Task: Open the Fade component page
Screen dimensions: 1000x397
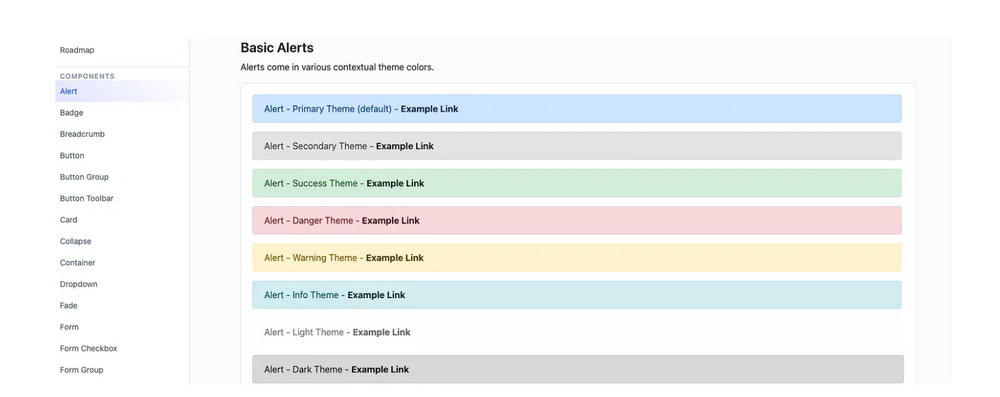Action: coord(68,306)
